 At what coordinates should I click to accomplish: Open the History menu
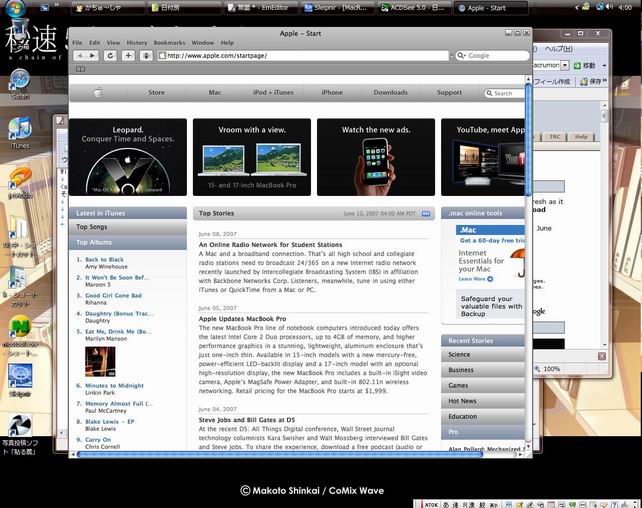(137, 43)
